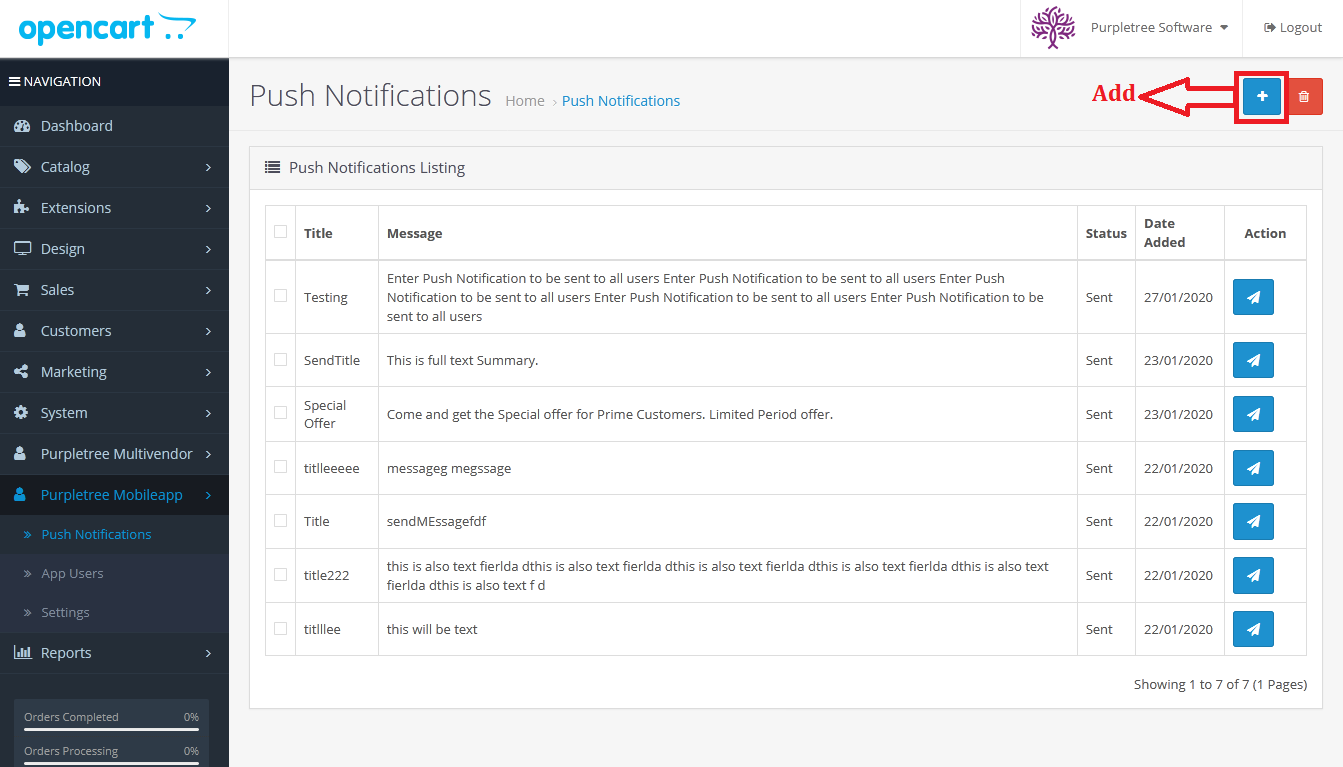Screen dimensions: 1343x767
Task: Click the Dashboard gauge icon
Action: (x=22, y=126)
